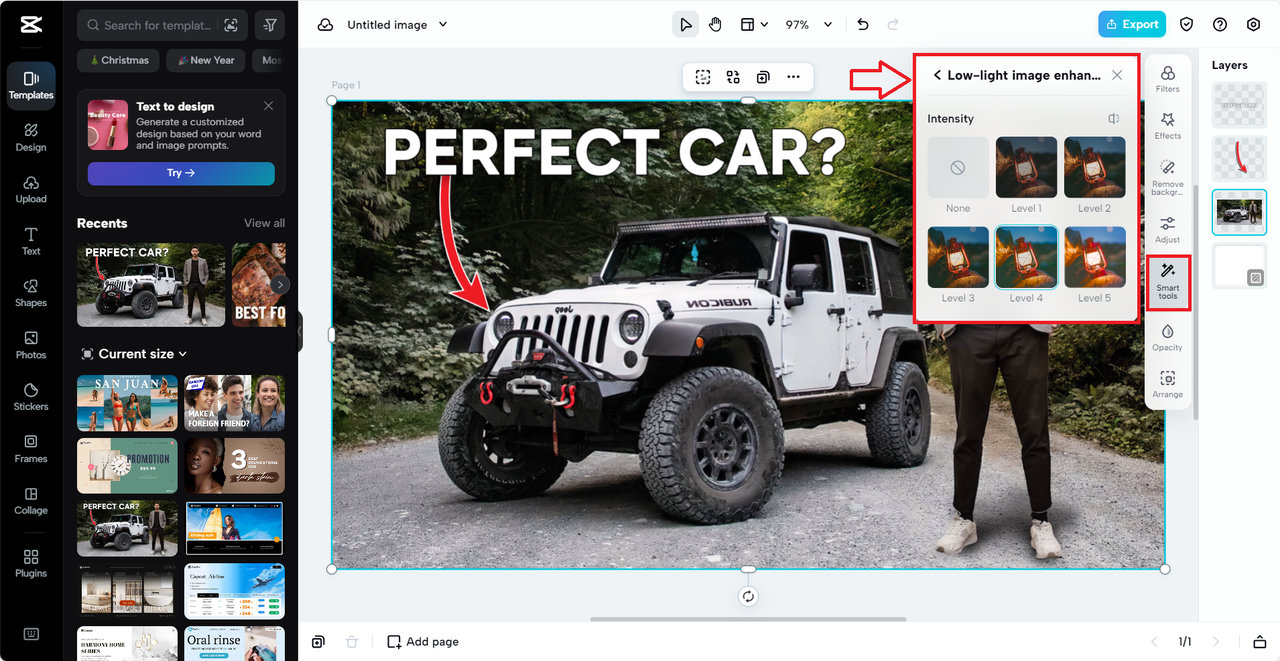Close the Text to design promo card
The height and width of the screenshot is (661, 1280).
coord(268,106)
